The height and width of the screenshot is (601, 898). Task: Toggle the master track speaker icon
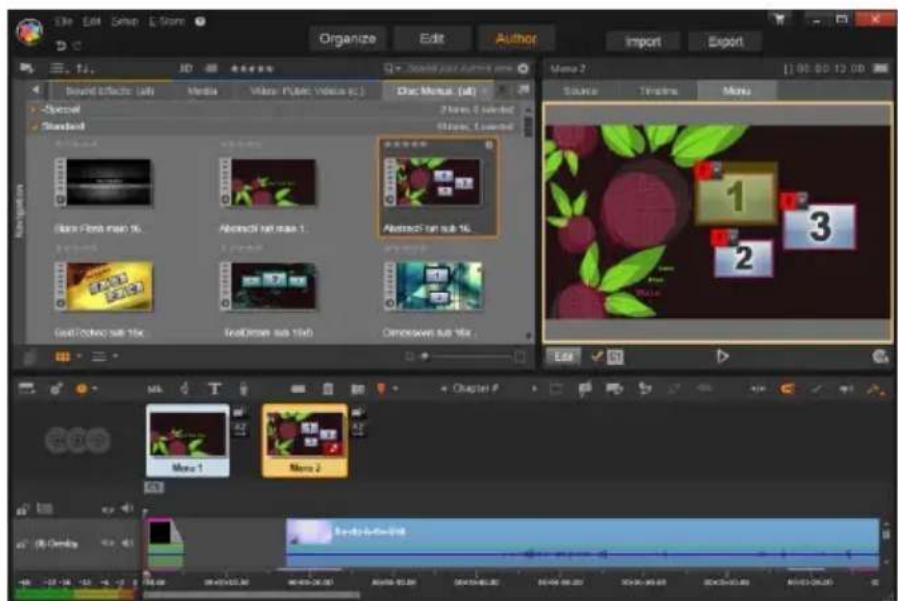(127, 508)
